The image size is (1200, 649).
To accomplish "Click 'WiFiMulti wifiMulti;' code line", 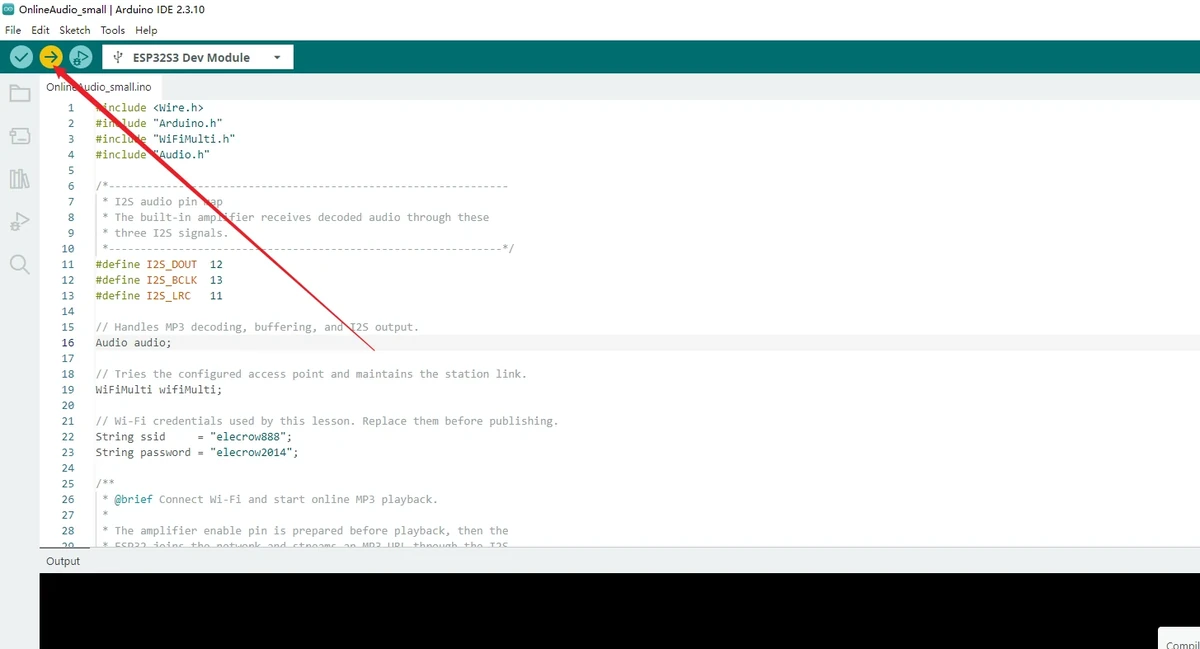I will coord(159,390).
